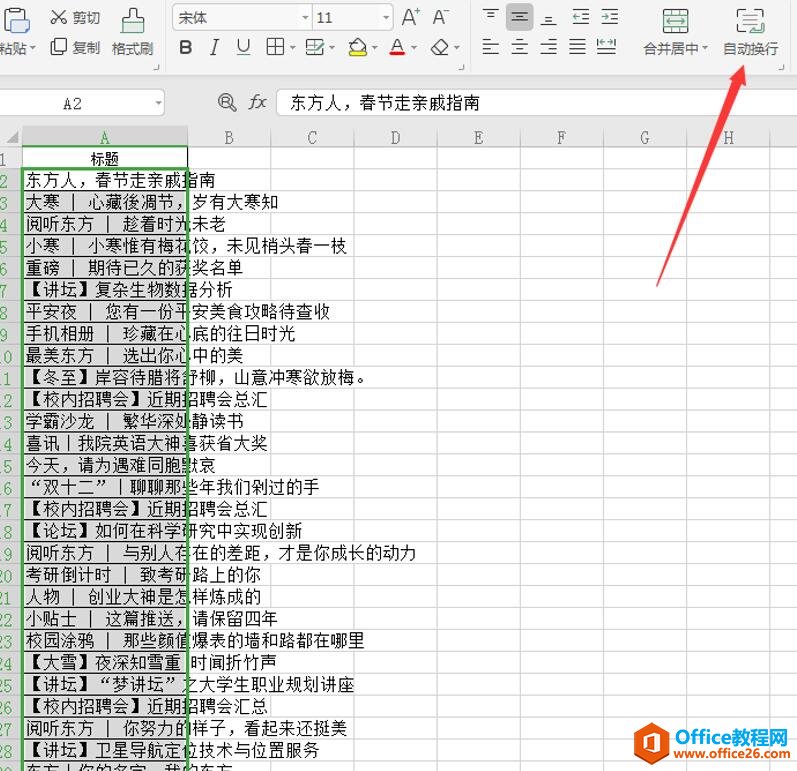Select cell 学霸沙龙｜繁华深处静读书
The width and height of the screenshot is (797, 771).
(x=105, y=421)
